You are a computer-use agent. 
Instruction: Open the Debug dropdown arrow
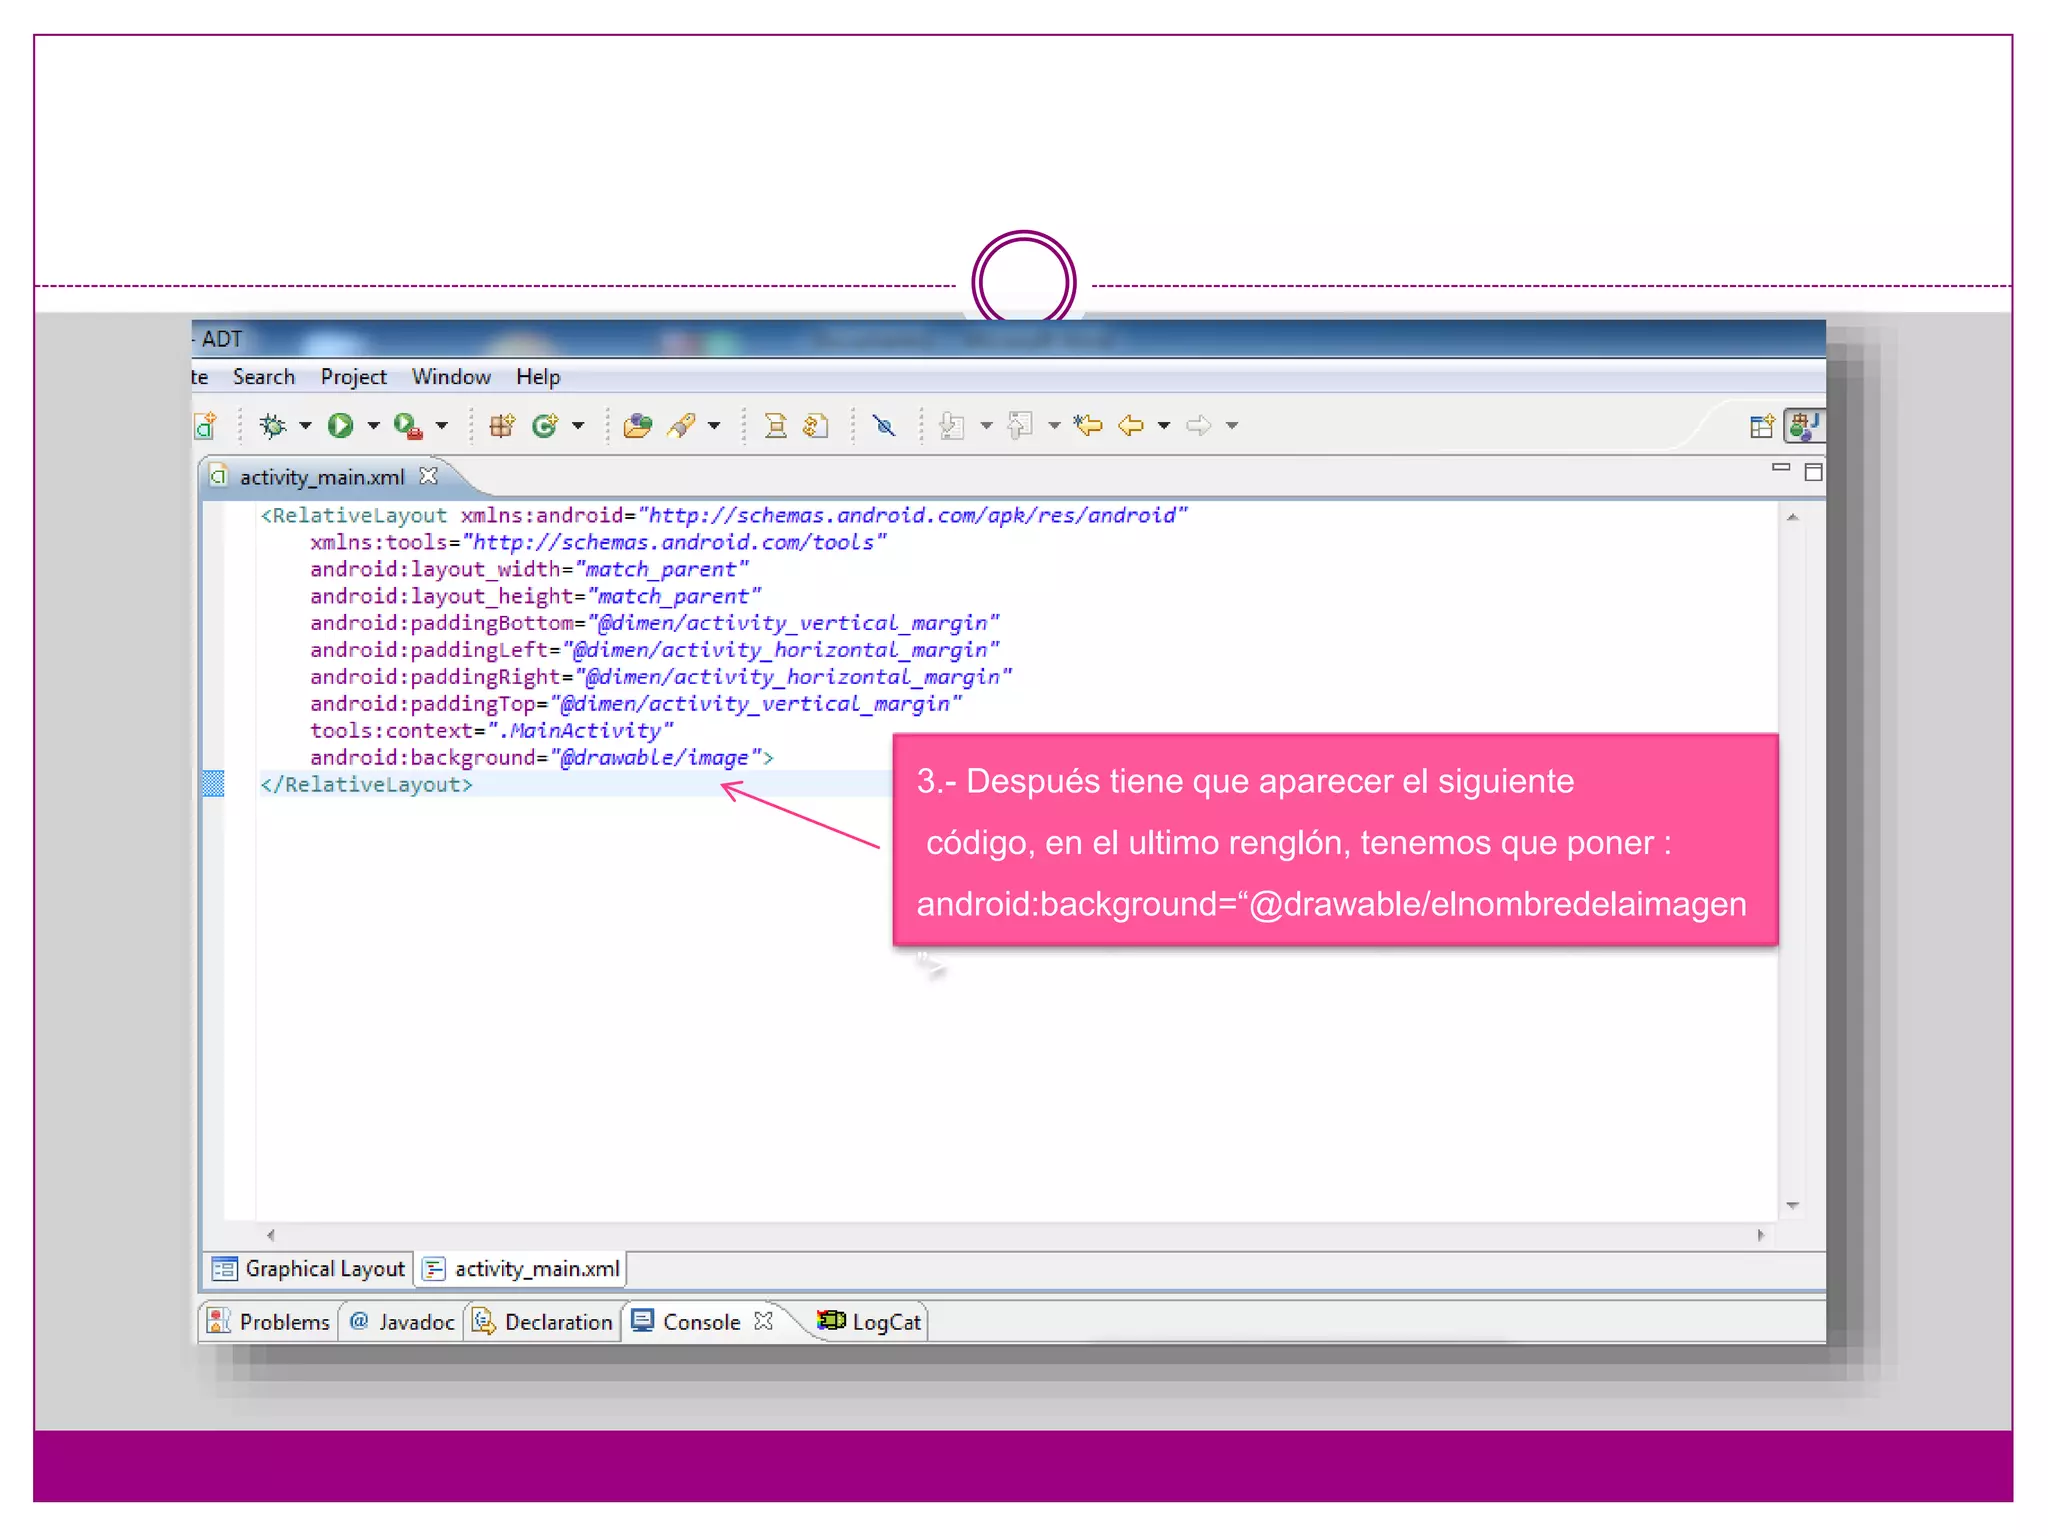point(306,426)
